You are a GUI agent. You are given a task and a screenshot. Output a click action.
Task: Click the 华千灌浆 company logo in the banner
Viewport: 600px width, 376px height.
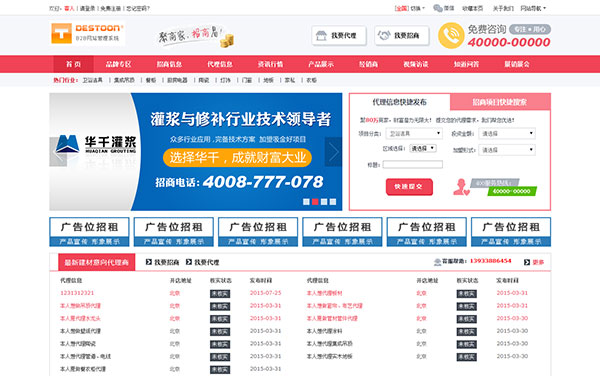click(x=96, y=144)
